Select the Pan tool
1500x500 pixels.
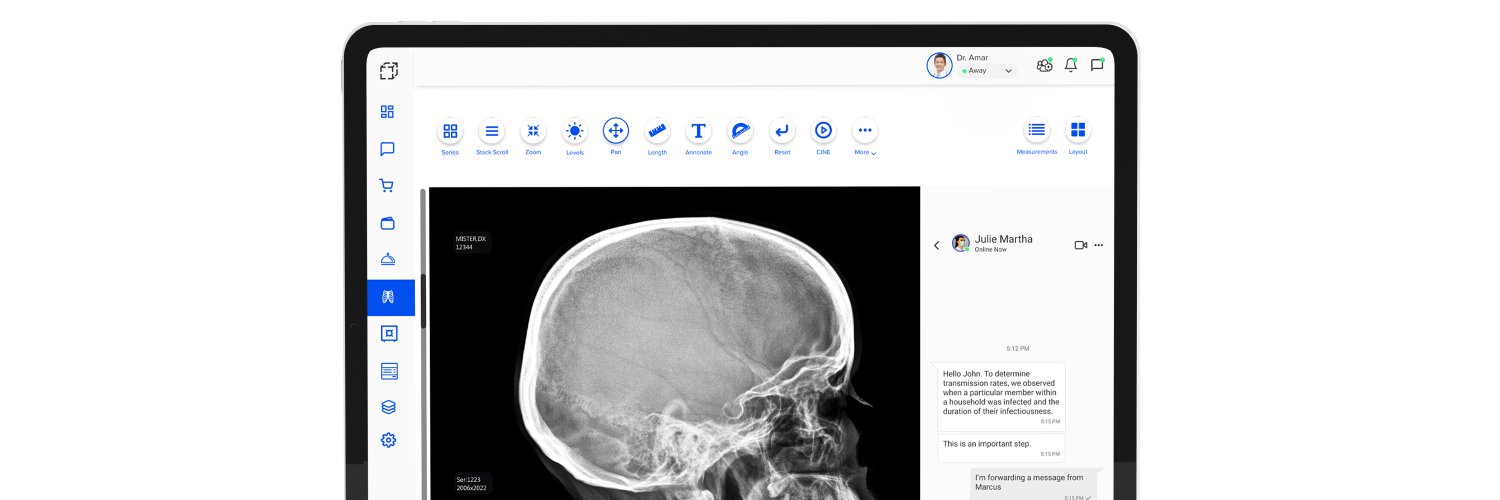pyautogui.click(x=616, y=131)
